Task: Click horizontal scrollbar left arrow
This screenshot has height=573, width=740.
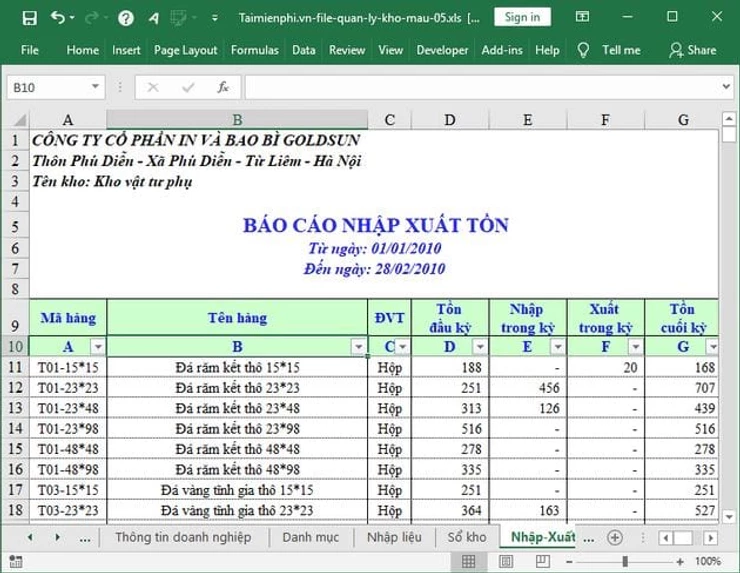Action: (665, 538)
